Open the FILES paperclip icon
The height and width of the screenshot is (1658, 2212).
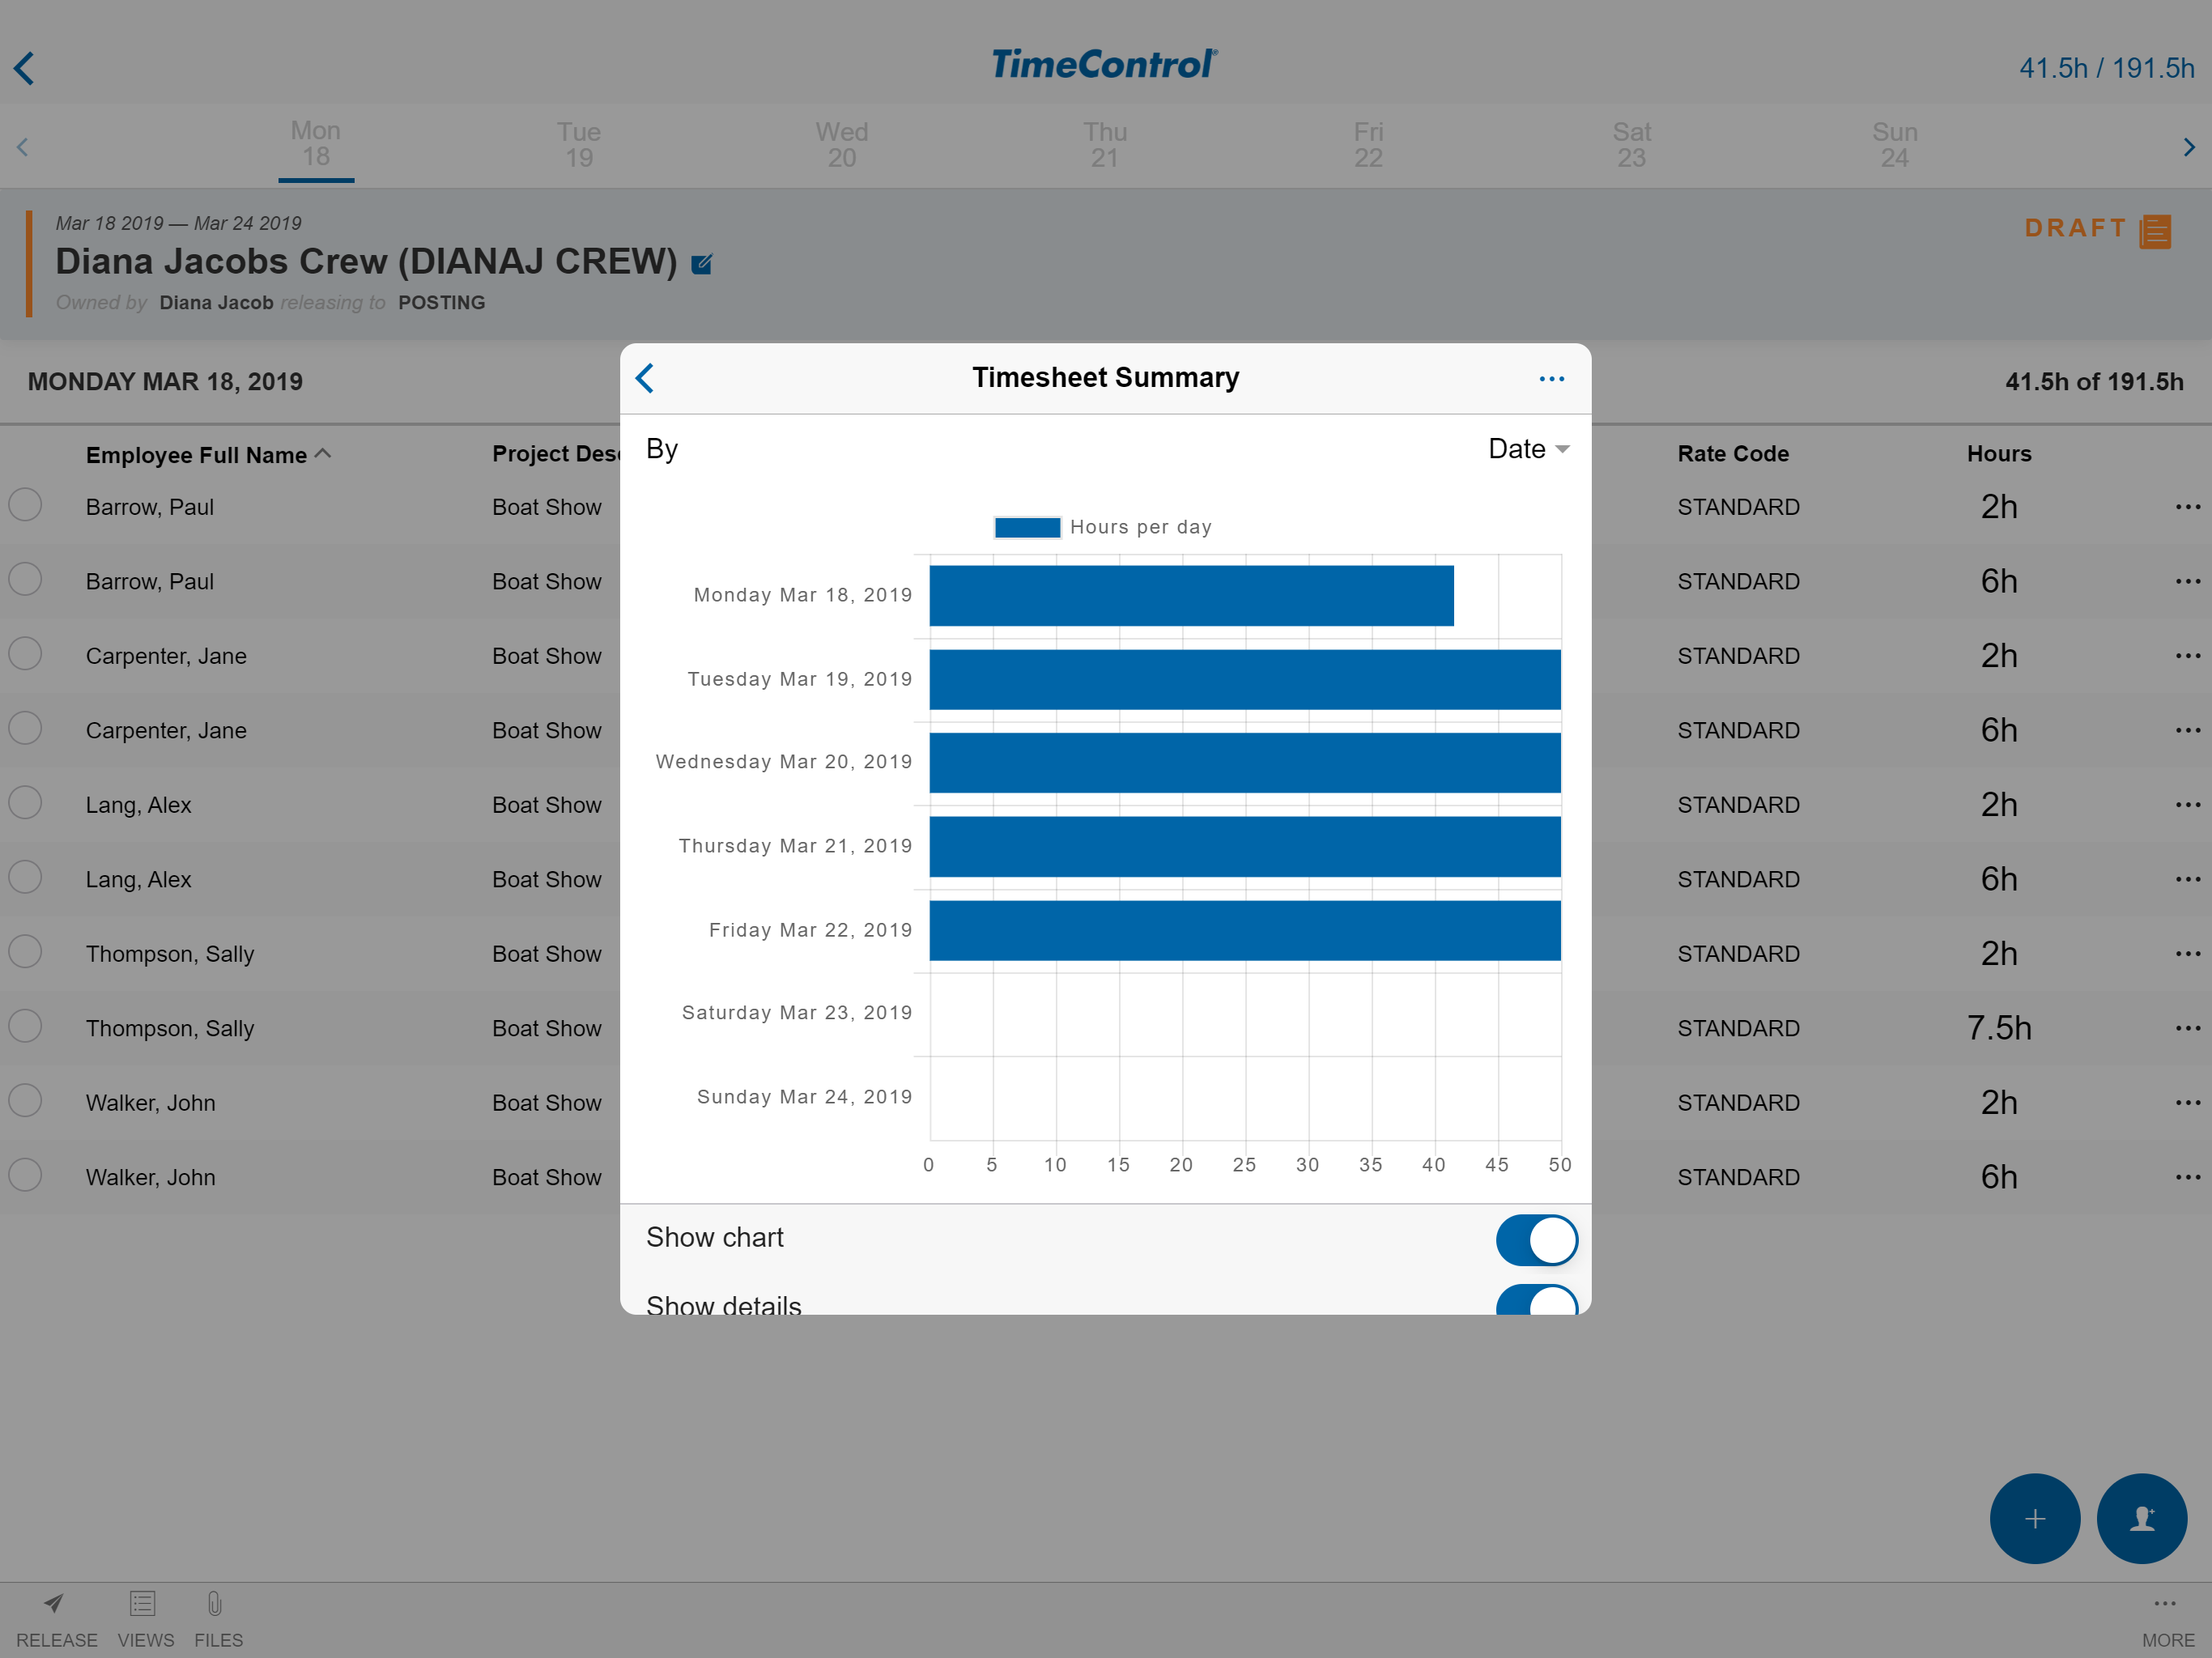[x=215, y=1604]
